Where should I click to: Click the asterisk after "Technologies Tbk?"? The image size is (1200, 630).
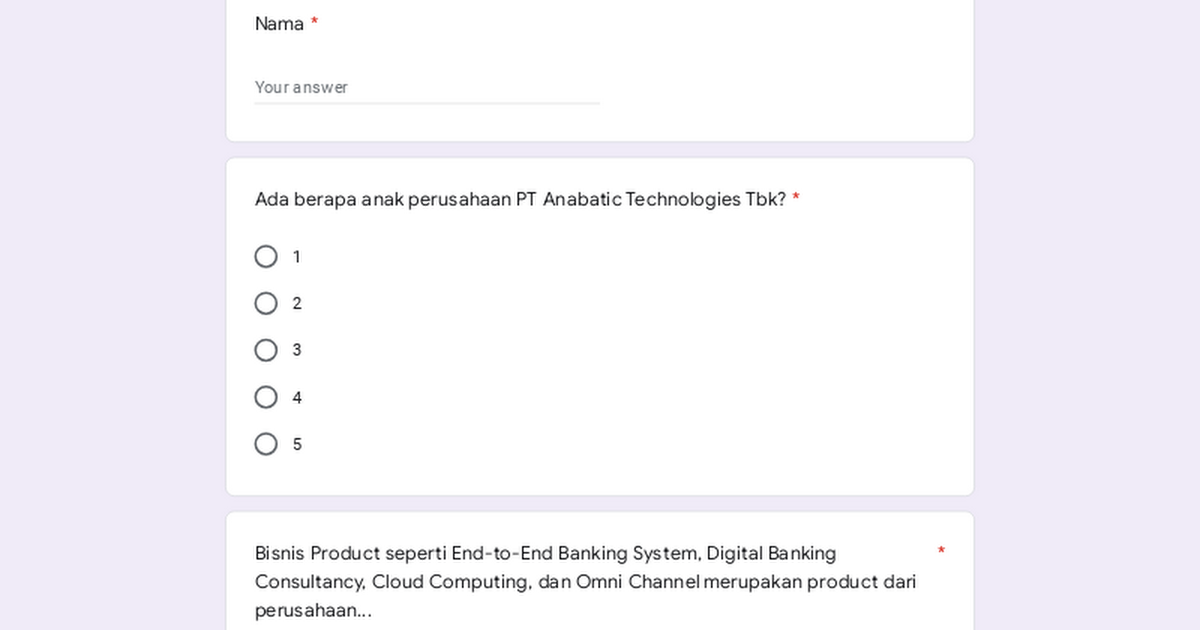[x=796, y=199]
